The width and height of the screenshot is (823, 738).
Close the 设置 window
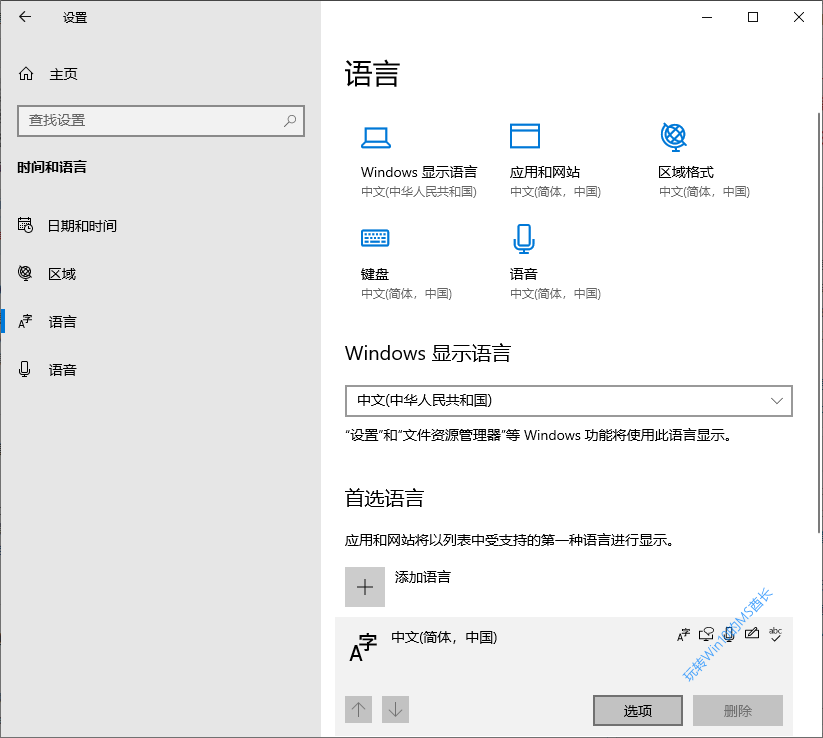coord(798,17)
